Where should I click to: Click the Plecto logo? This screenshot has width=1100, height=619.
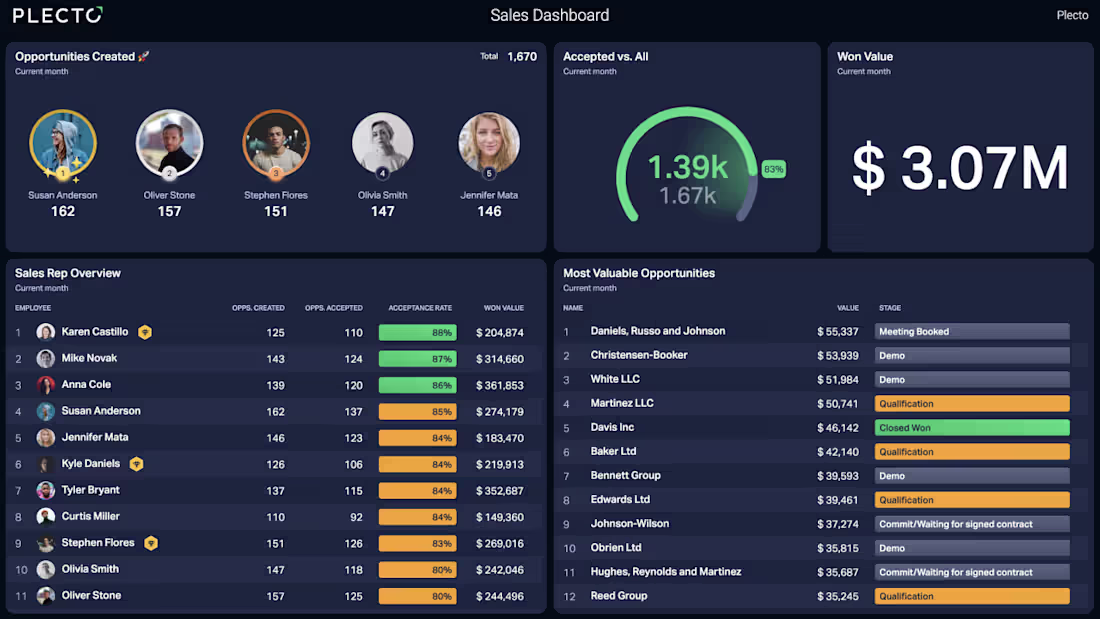point(58,15)
